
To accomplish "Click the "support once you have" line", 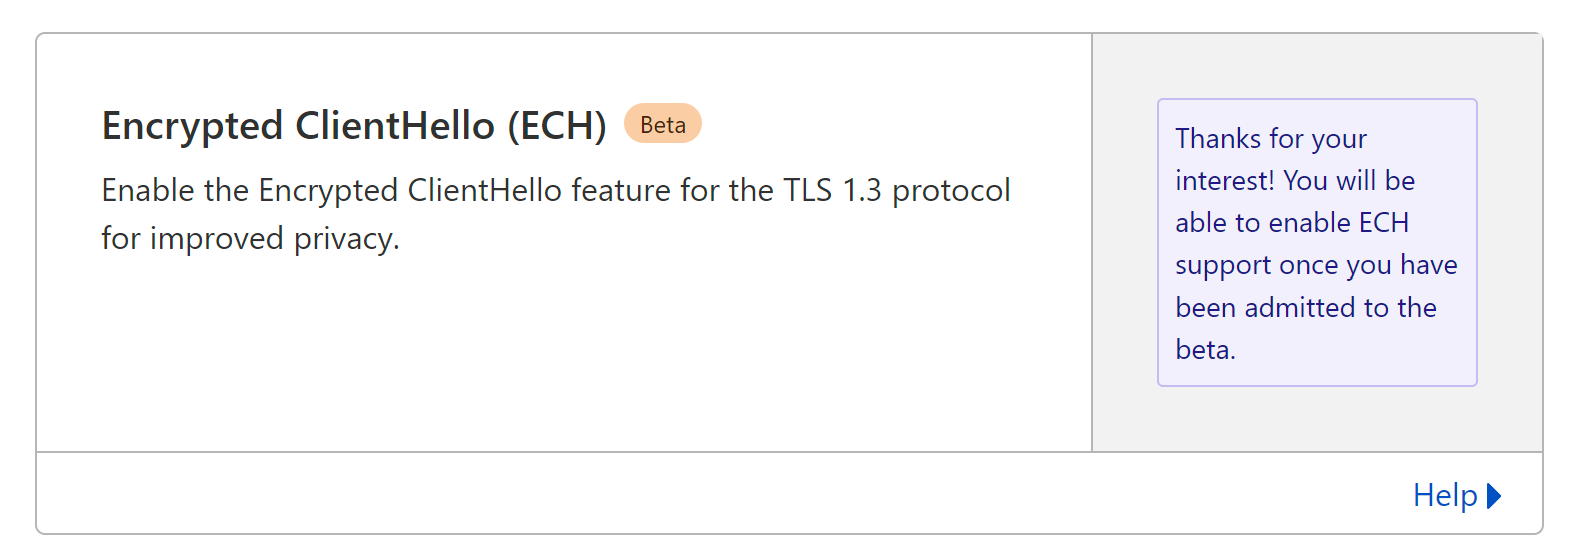I will [x=1315, y=265].
